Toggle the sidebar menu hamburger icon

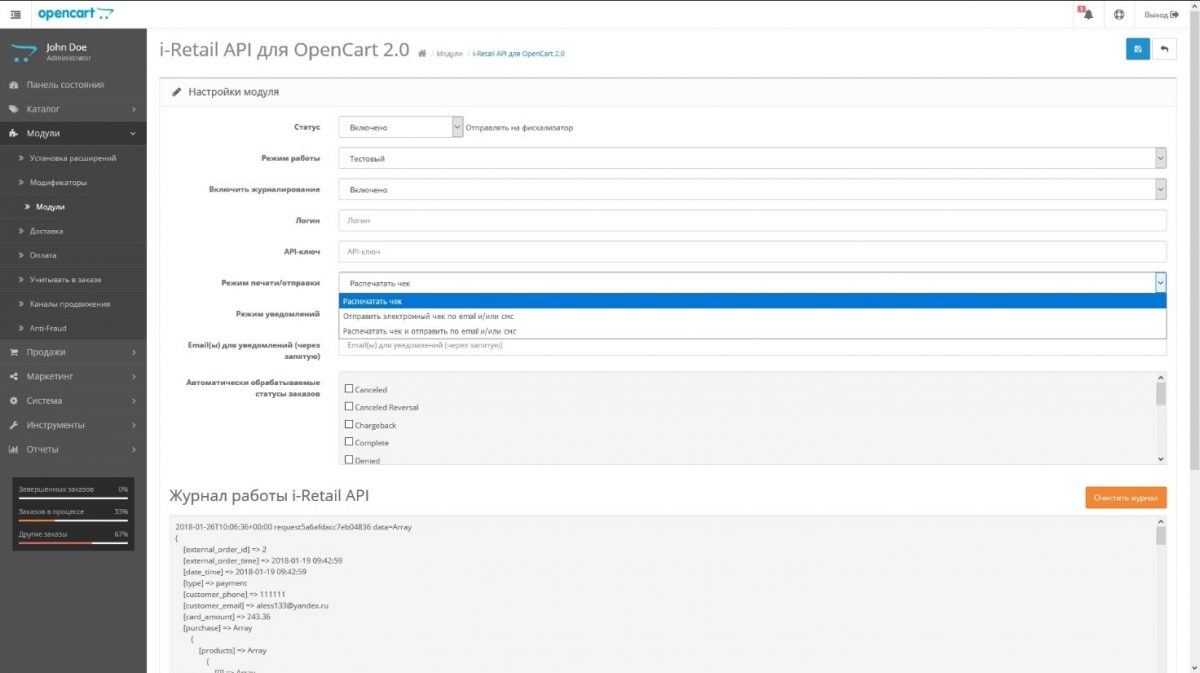[14, 14]
